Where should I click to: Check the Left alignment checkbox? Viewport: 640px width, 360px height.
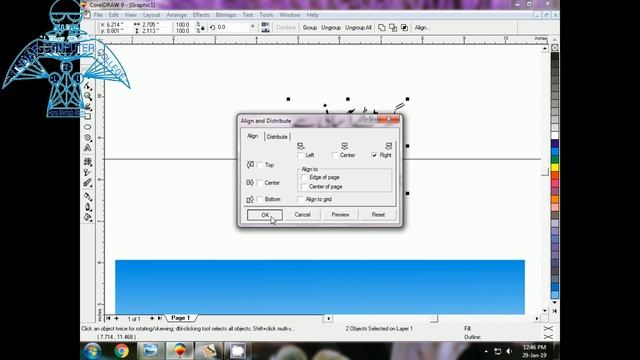pyautogui.click(x=301, y=156)
